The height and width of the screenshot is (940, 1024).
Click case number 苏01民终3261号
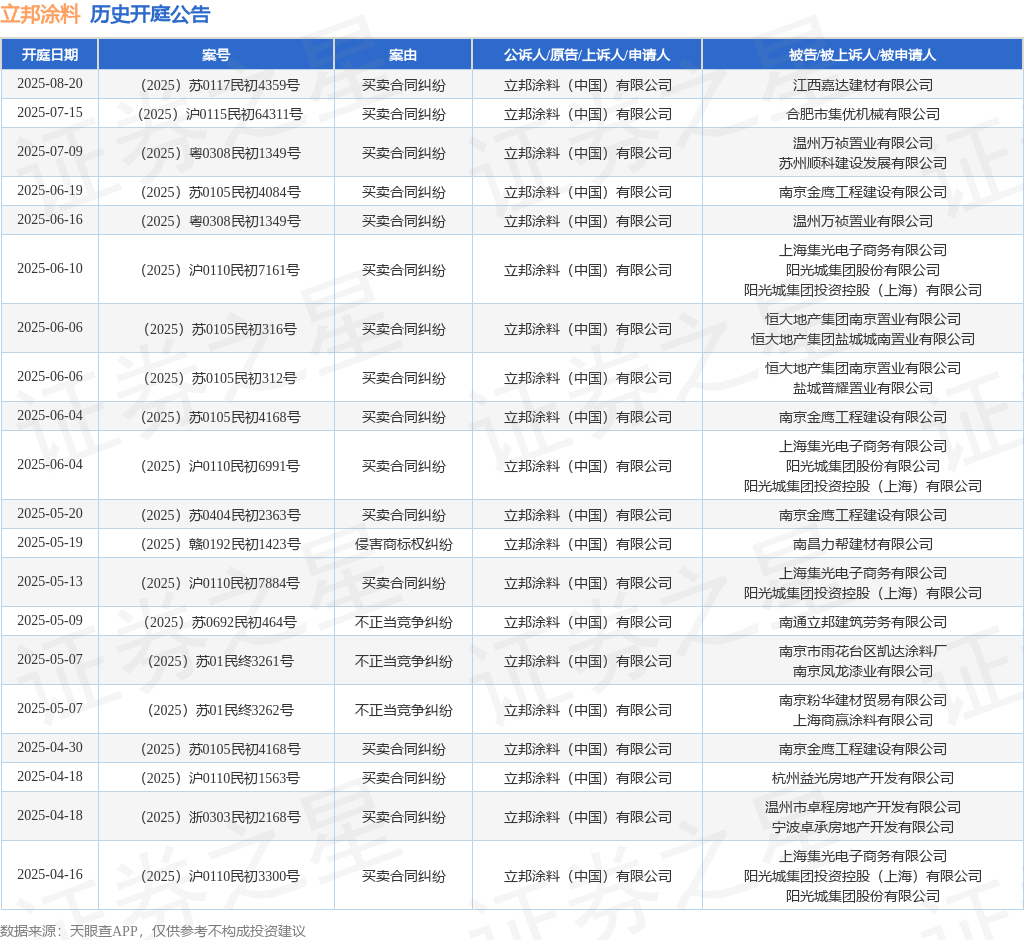(x=220, y=662)
